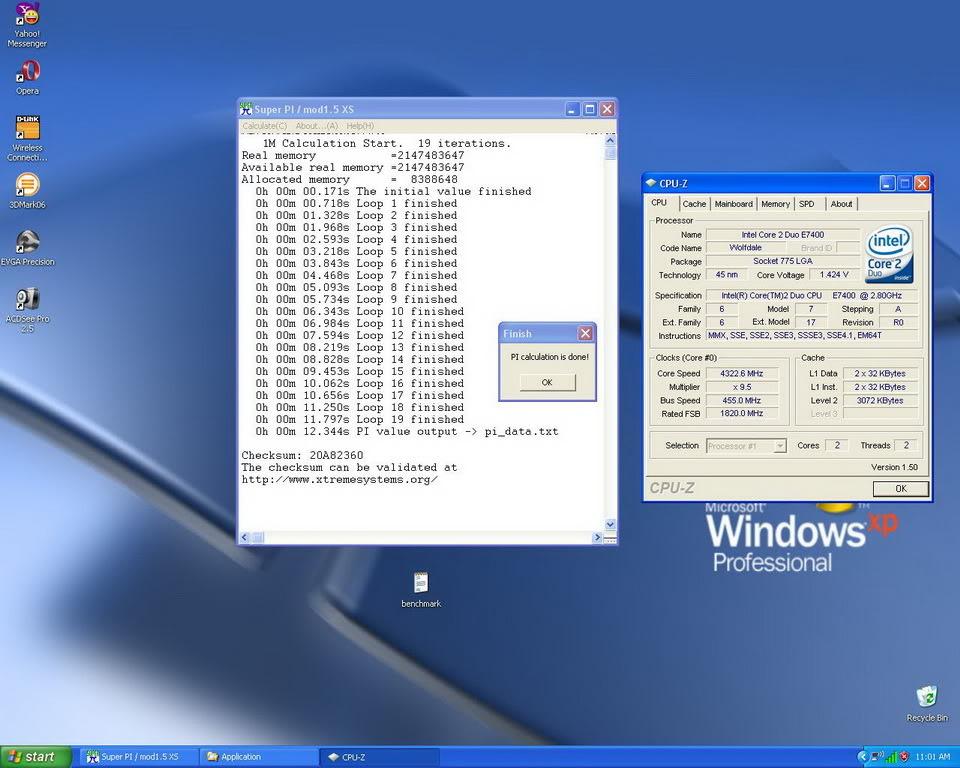Switch to the Mainboard tab
The image size is (960, 768).
pos(733,204)
